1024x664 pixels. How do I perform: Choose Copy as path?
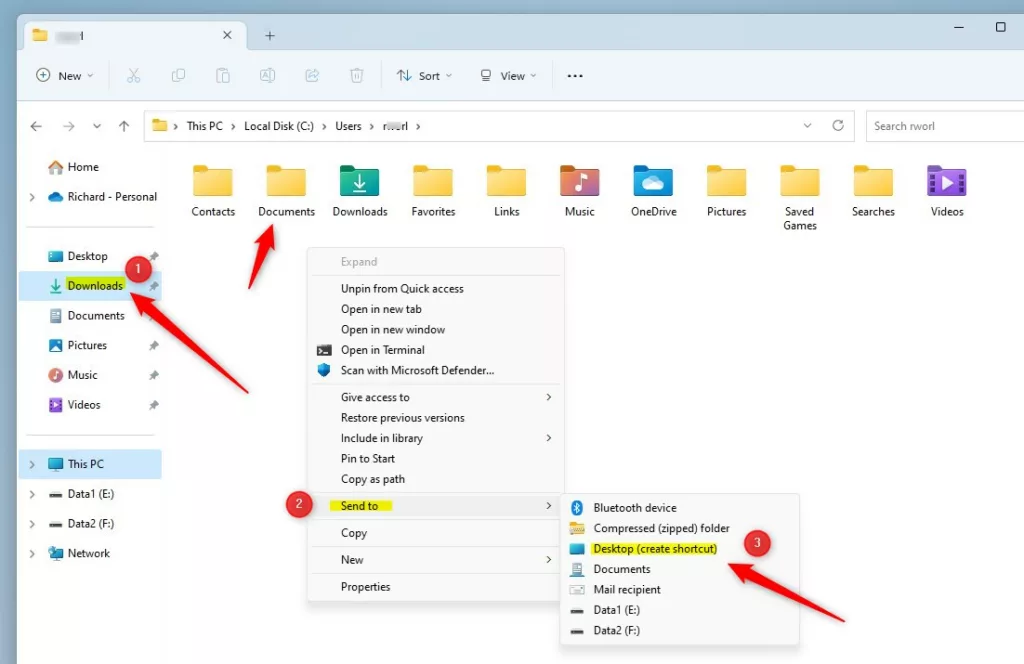click(x=435, y=479)
